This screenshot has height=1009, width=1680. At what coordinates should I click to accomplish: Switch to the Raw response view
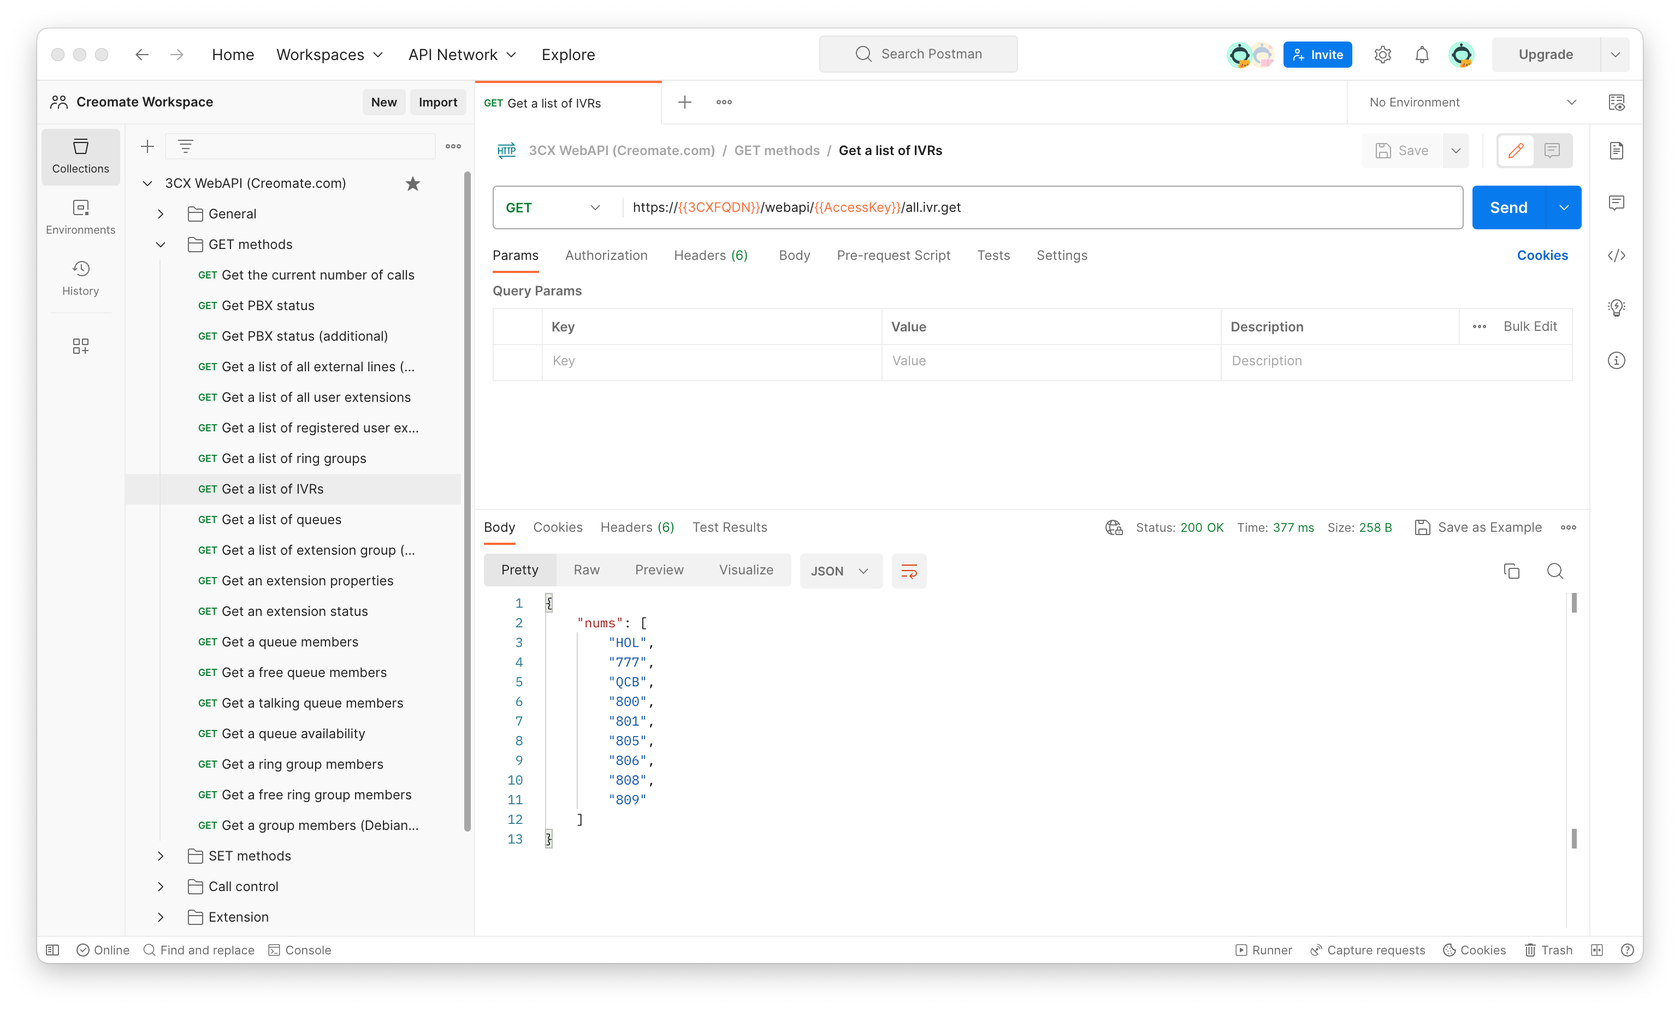[587, 569]
